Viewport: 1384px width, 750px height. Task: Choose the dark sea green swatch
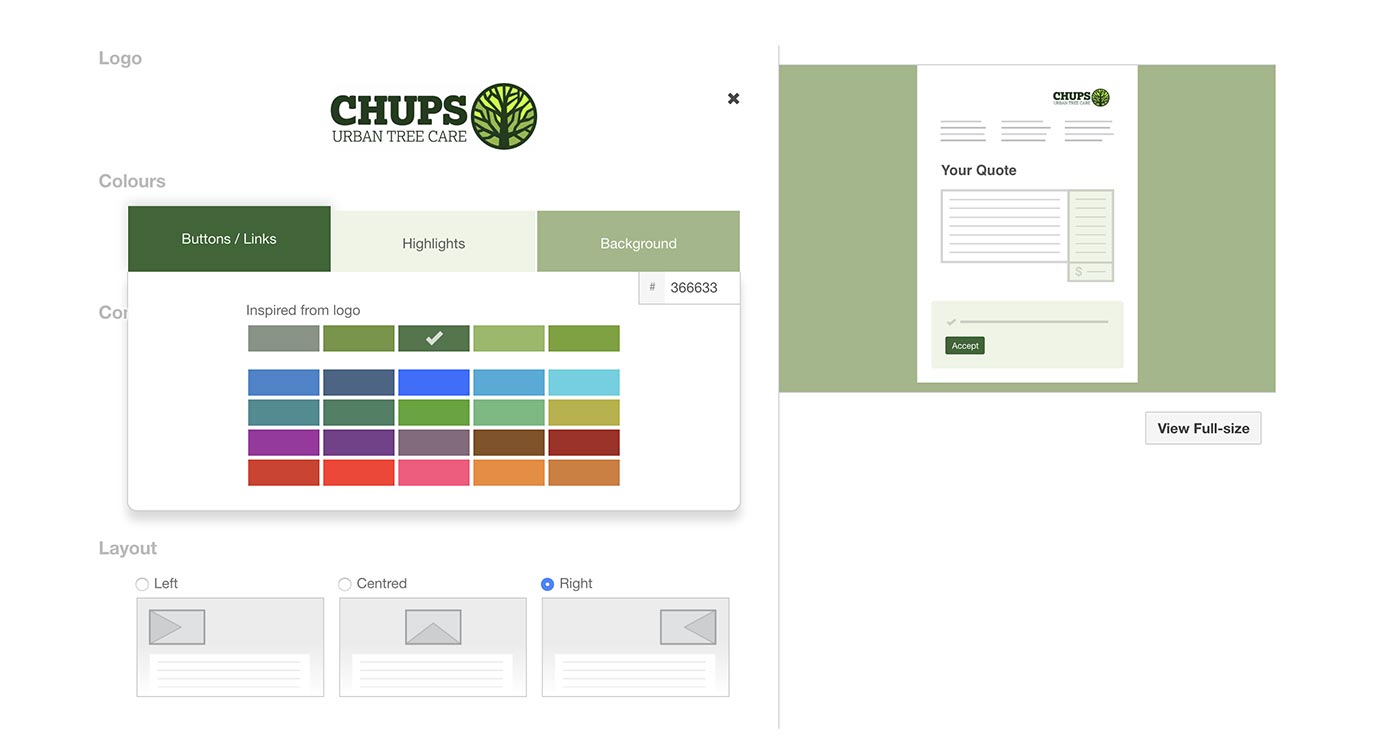(x=359, y=413)
